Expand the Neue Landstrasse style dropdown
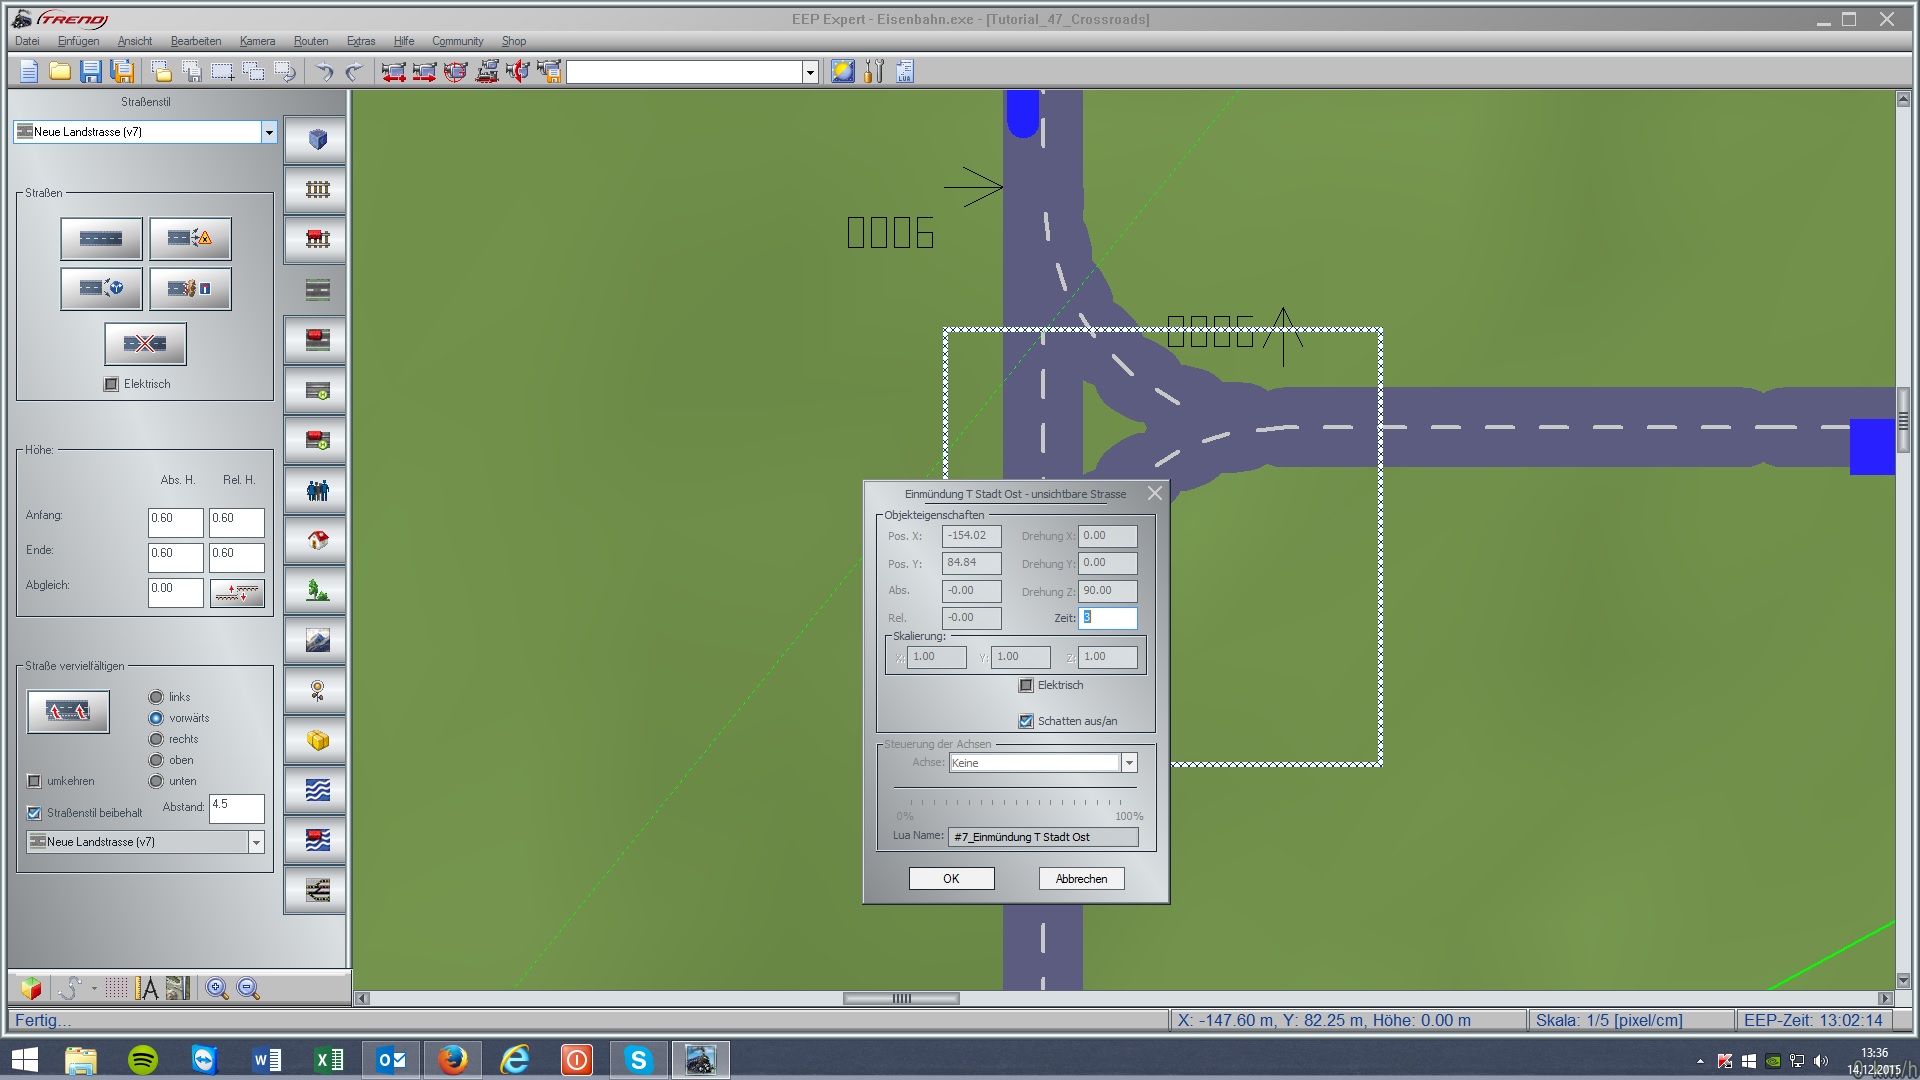 [x=268, y=132]
